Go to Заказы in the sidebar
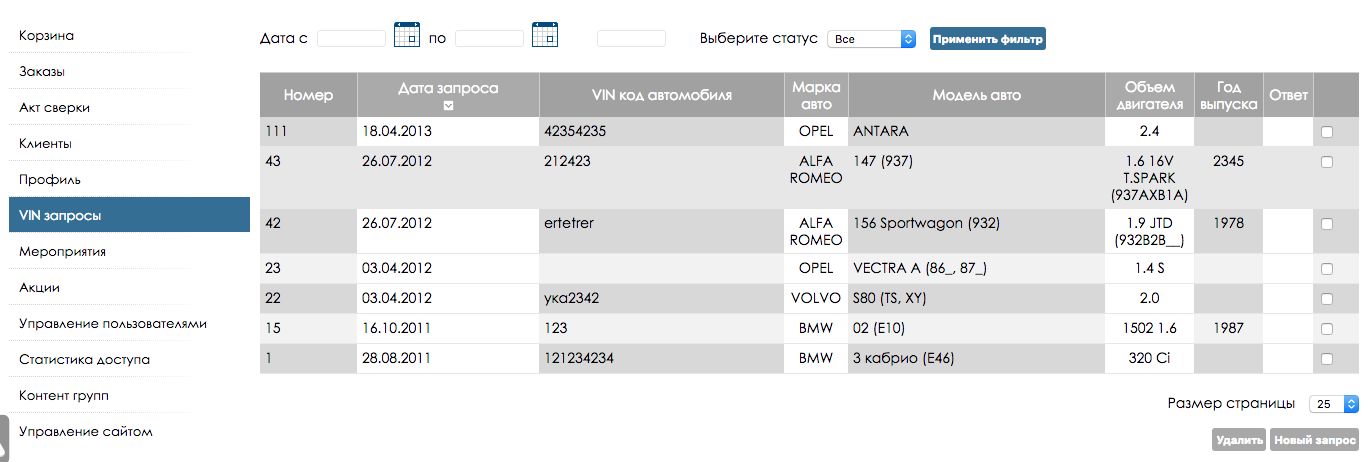 (42, 72)
